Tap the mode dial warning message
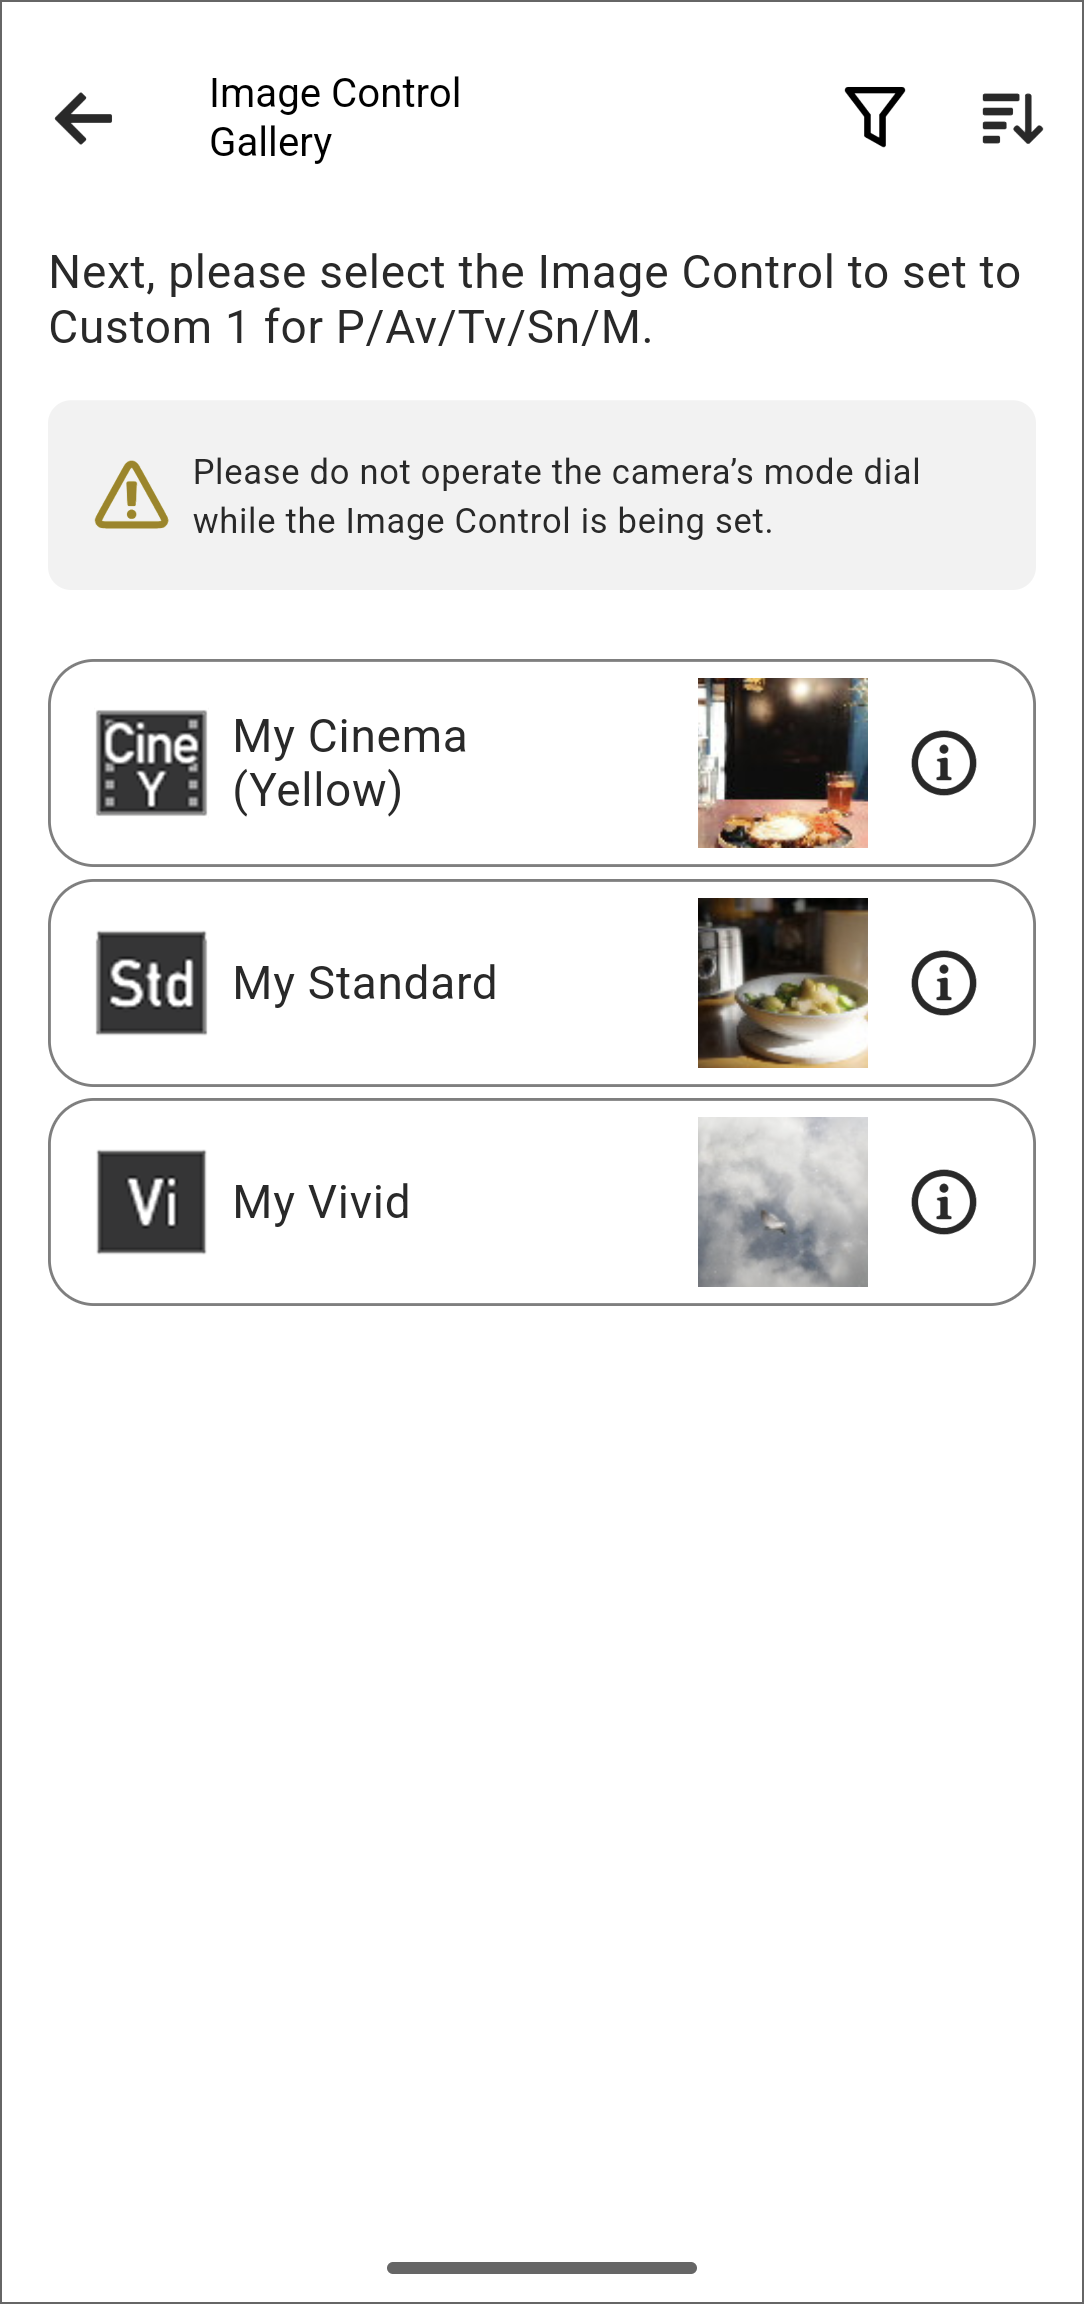The width and height of the screenshot is (1084, 2304). click(556, 496)
